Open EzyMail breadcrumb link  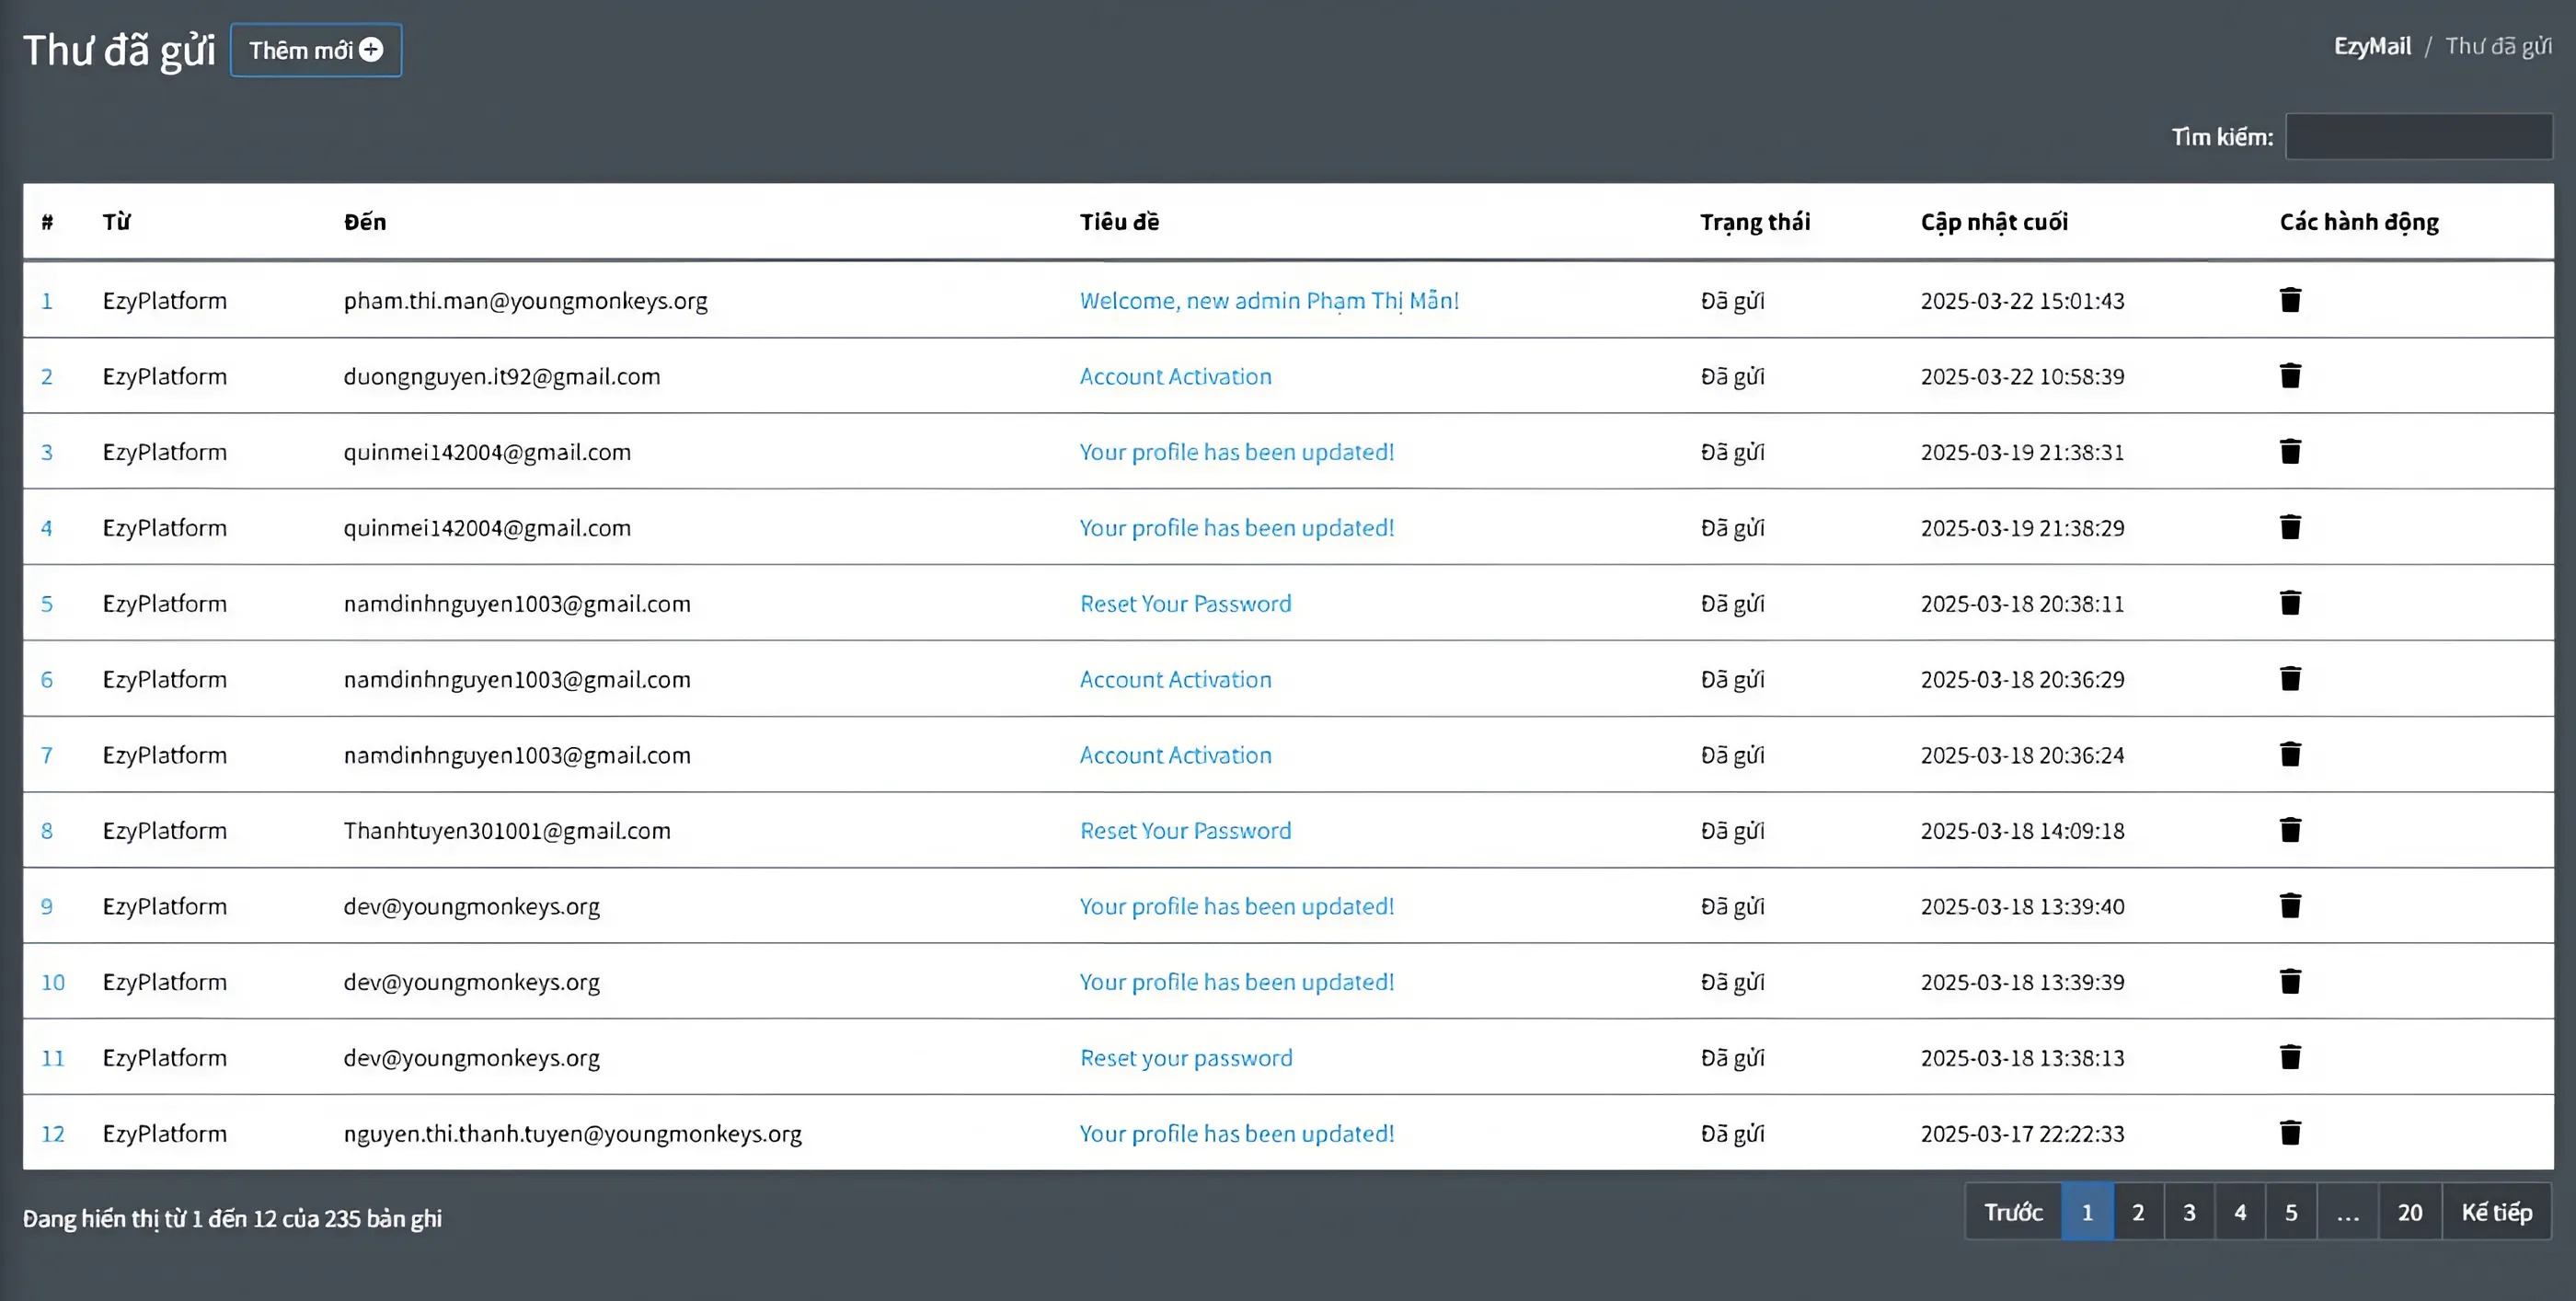pos(2372,46)
